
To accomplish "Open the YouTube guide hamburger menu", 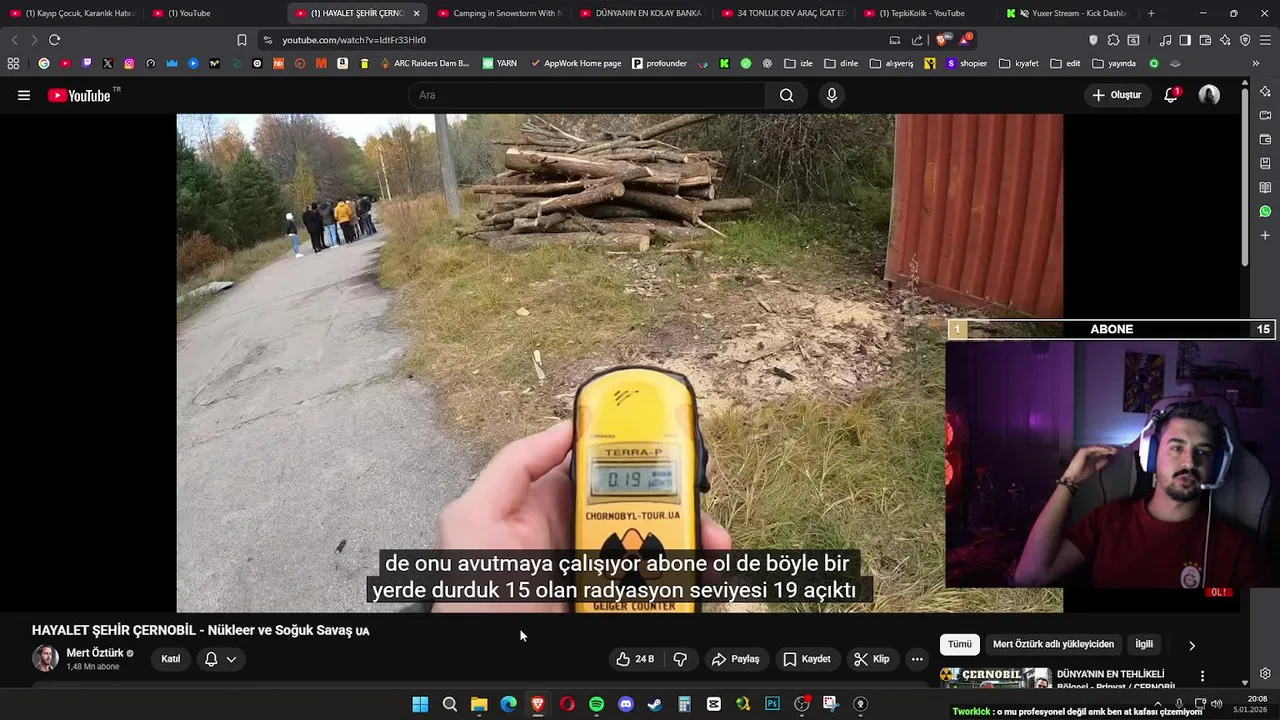I will [24, 95].
